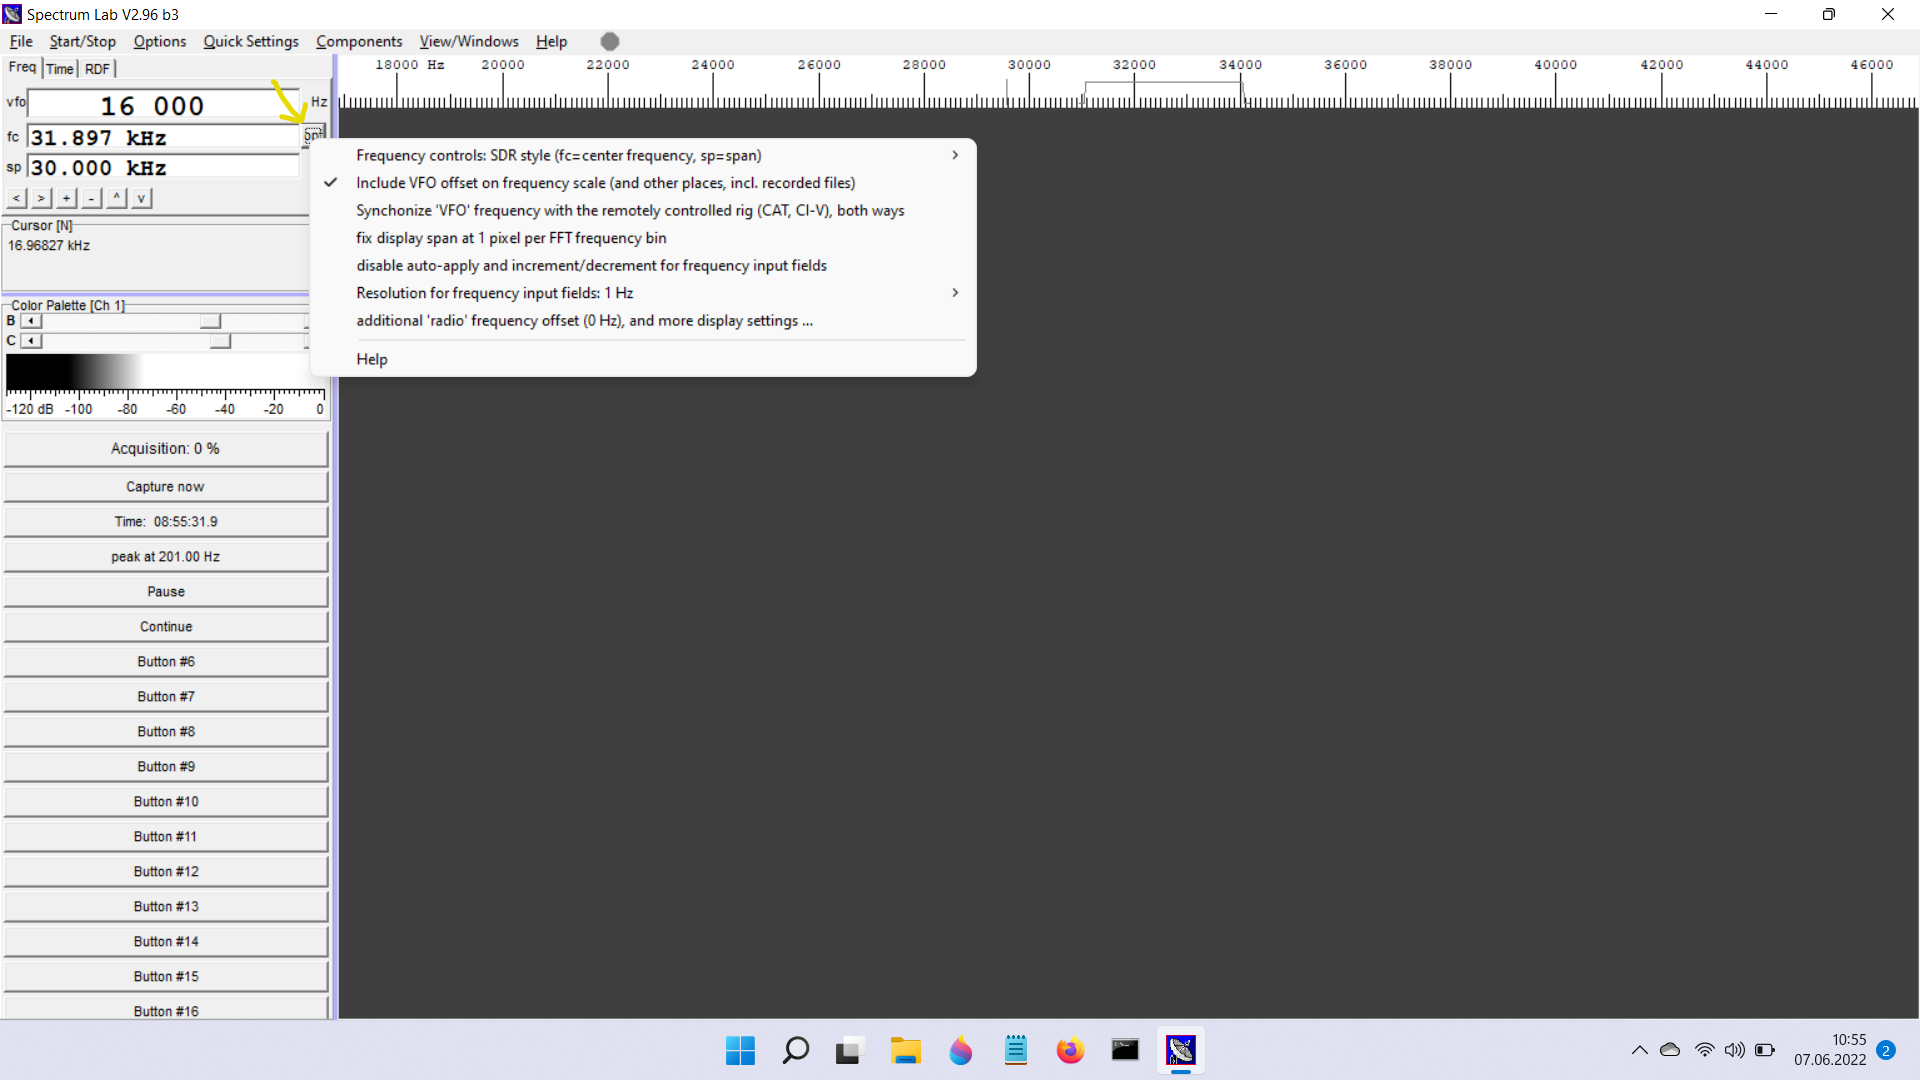Click the 'v' down arrow button

pos(141,198)
